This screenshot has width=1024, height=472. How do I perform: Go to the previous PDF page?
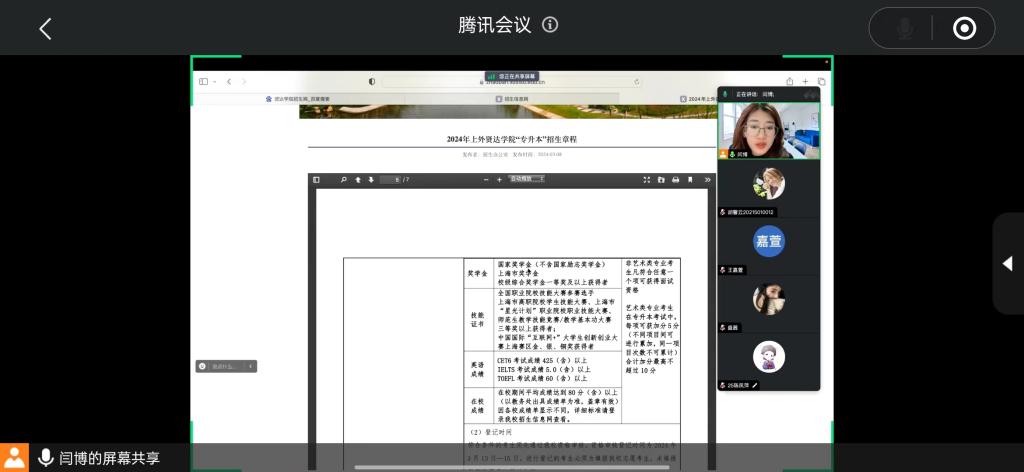point(357,180)
